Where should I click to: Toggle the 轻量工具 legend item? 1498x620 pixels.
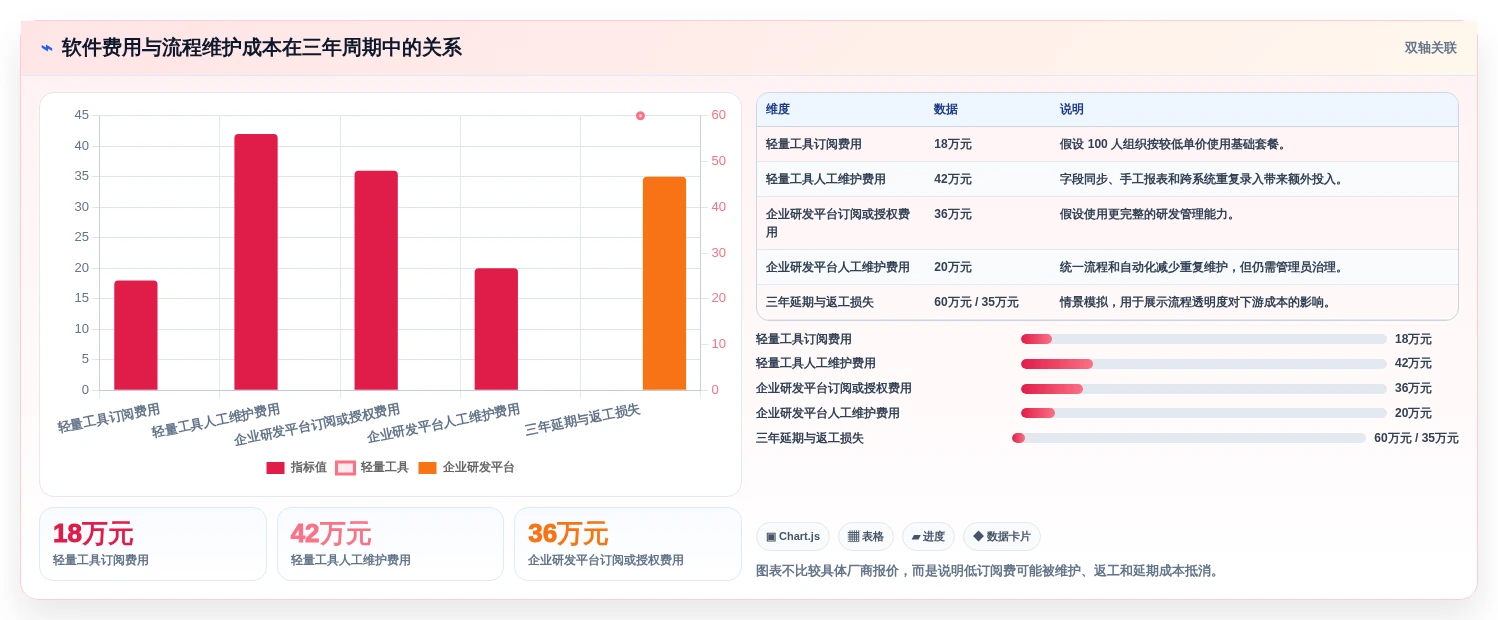[372, 467]
